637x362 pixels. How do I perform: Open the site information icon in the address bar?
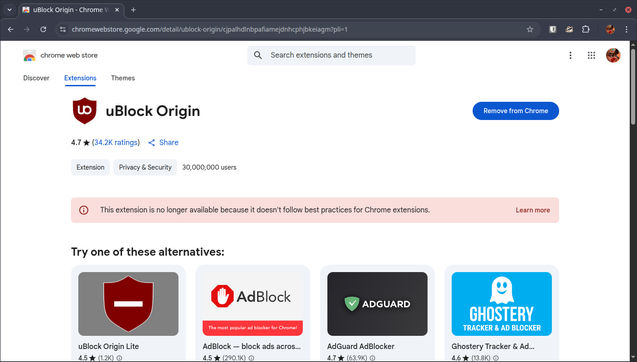[x=63, y=29]
